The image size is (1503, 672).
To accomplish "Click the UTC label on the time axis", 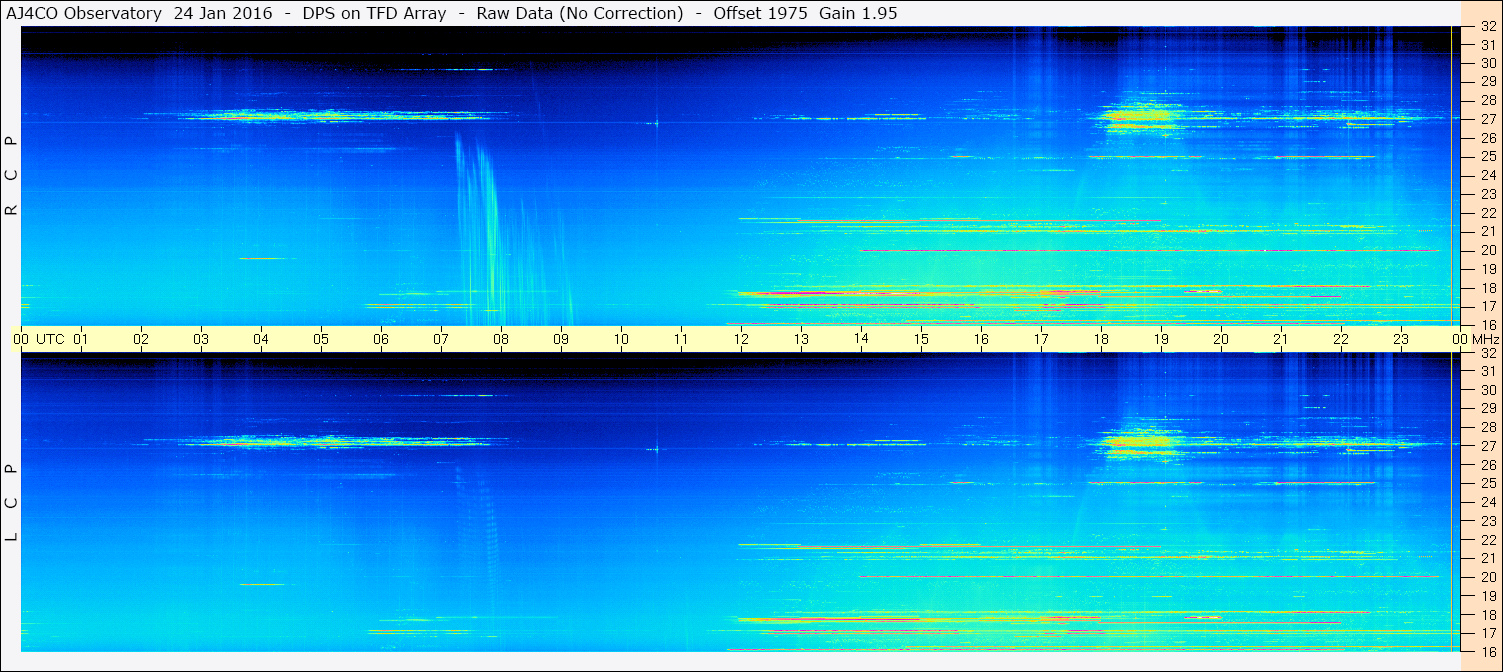I will pos(50,339).
